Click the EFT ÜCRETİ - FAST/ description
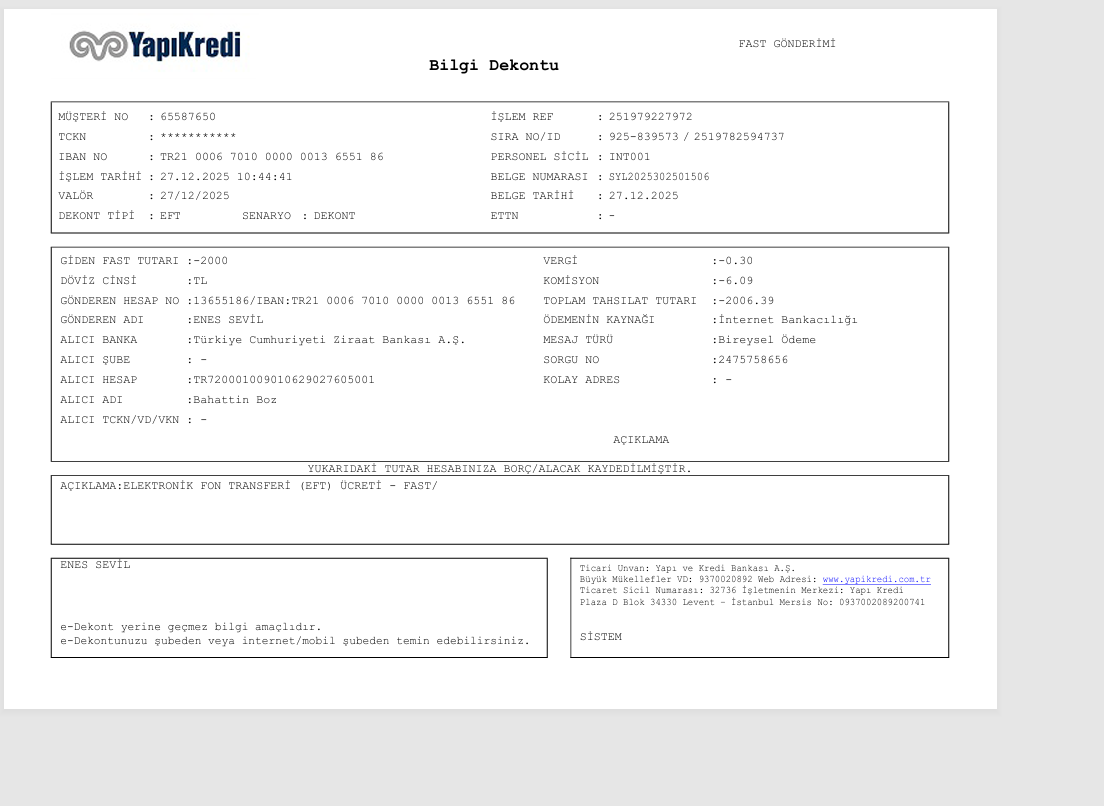Screen dimensions: 1104x806 point(280,486)
